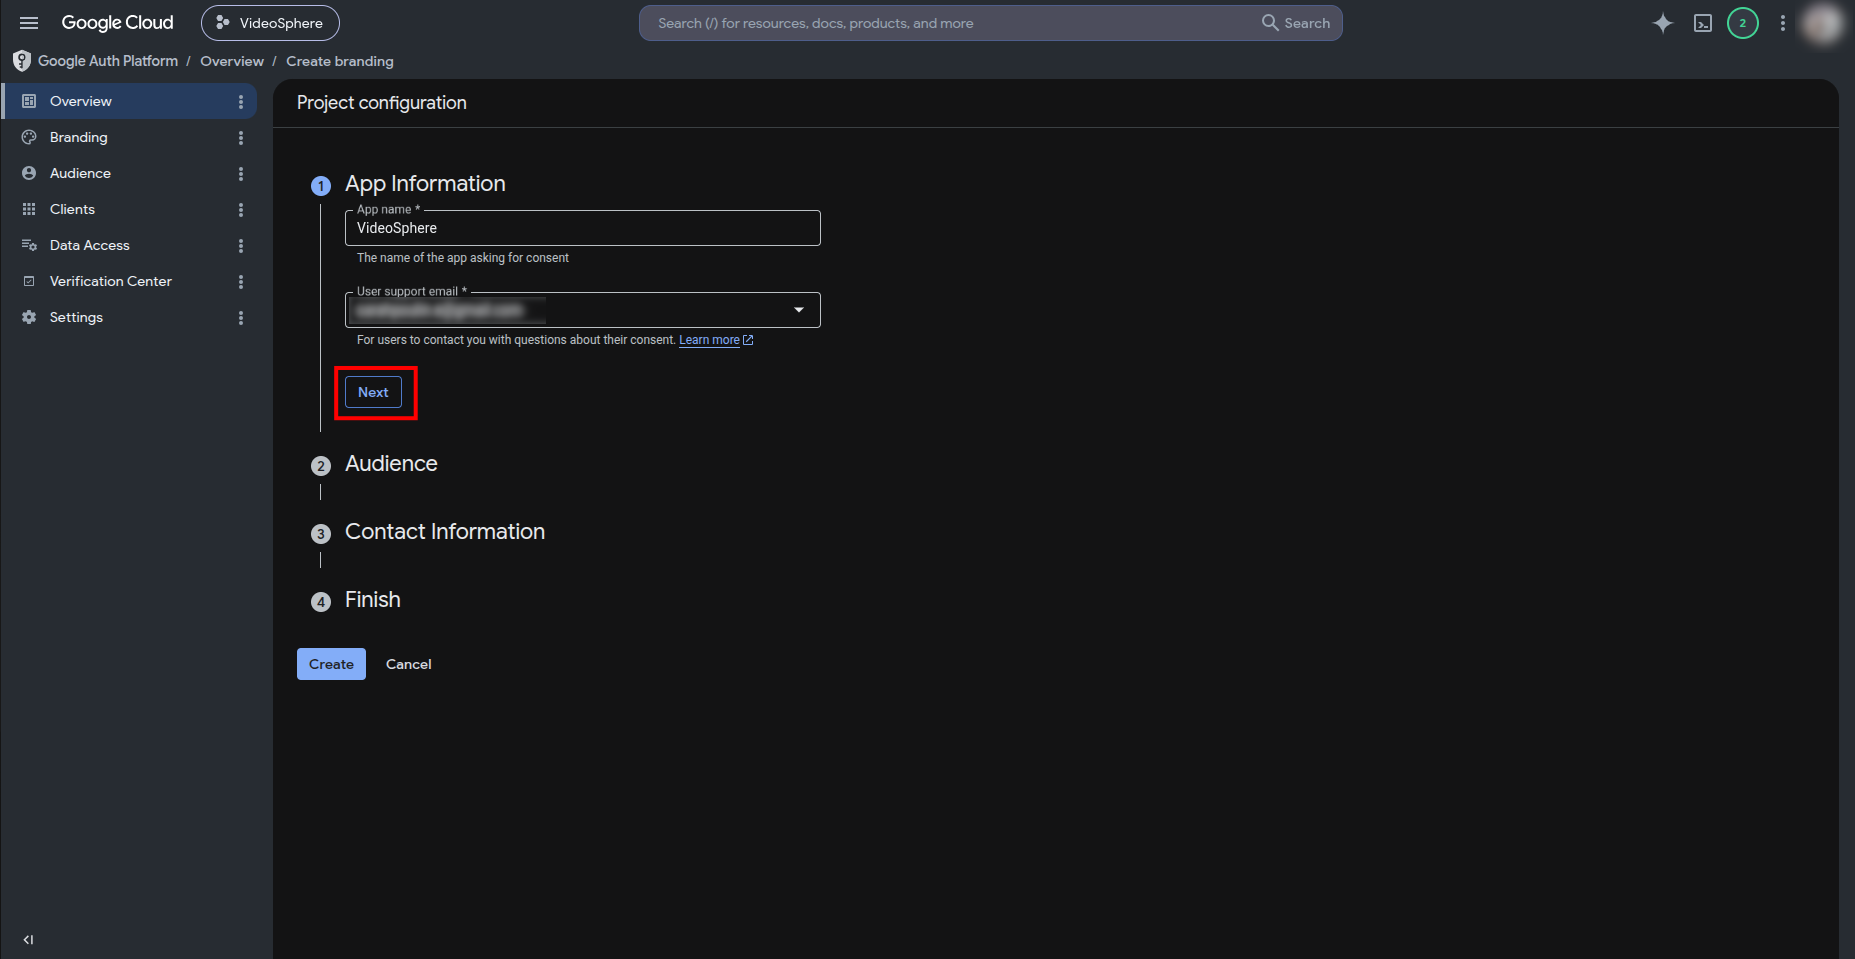Open Gemini AI assistant sparkle icon

tap(1662, 23)
